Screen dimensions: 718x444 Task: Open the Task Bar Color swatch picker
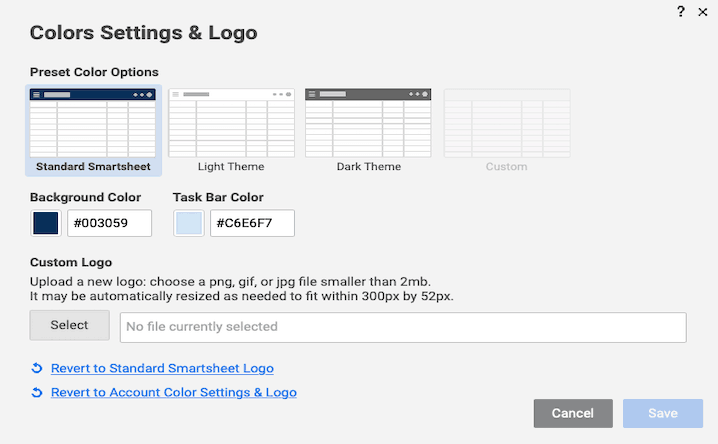tap(188, 223)
